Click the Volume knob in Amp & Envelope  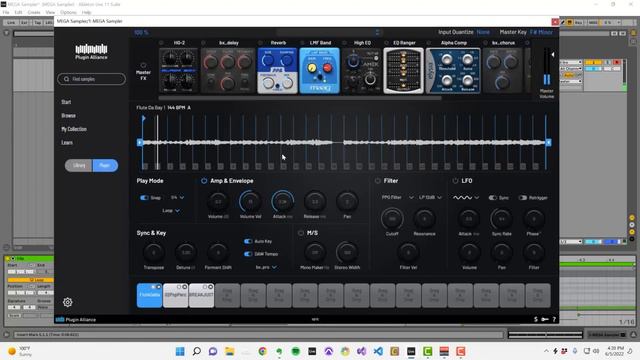tap(218, 202)
